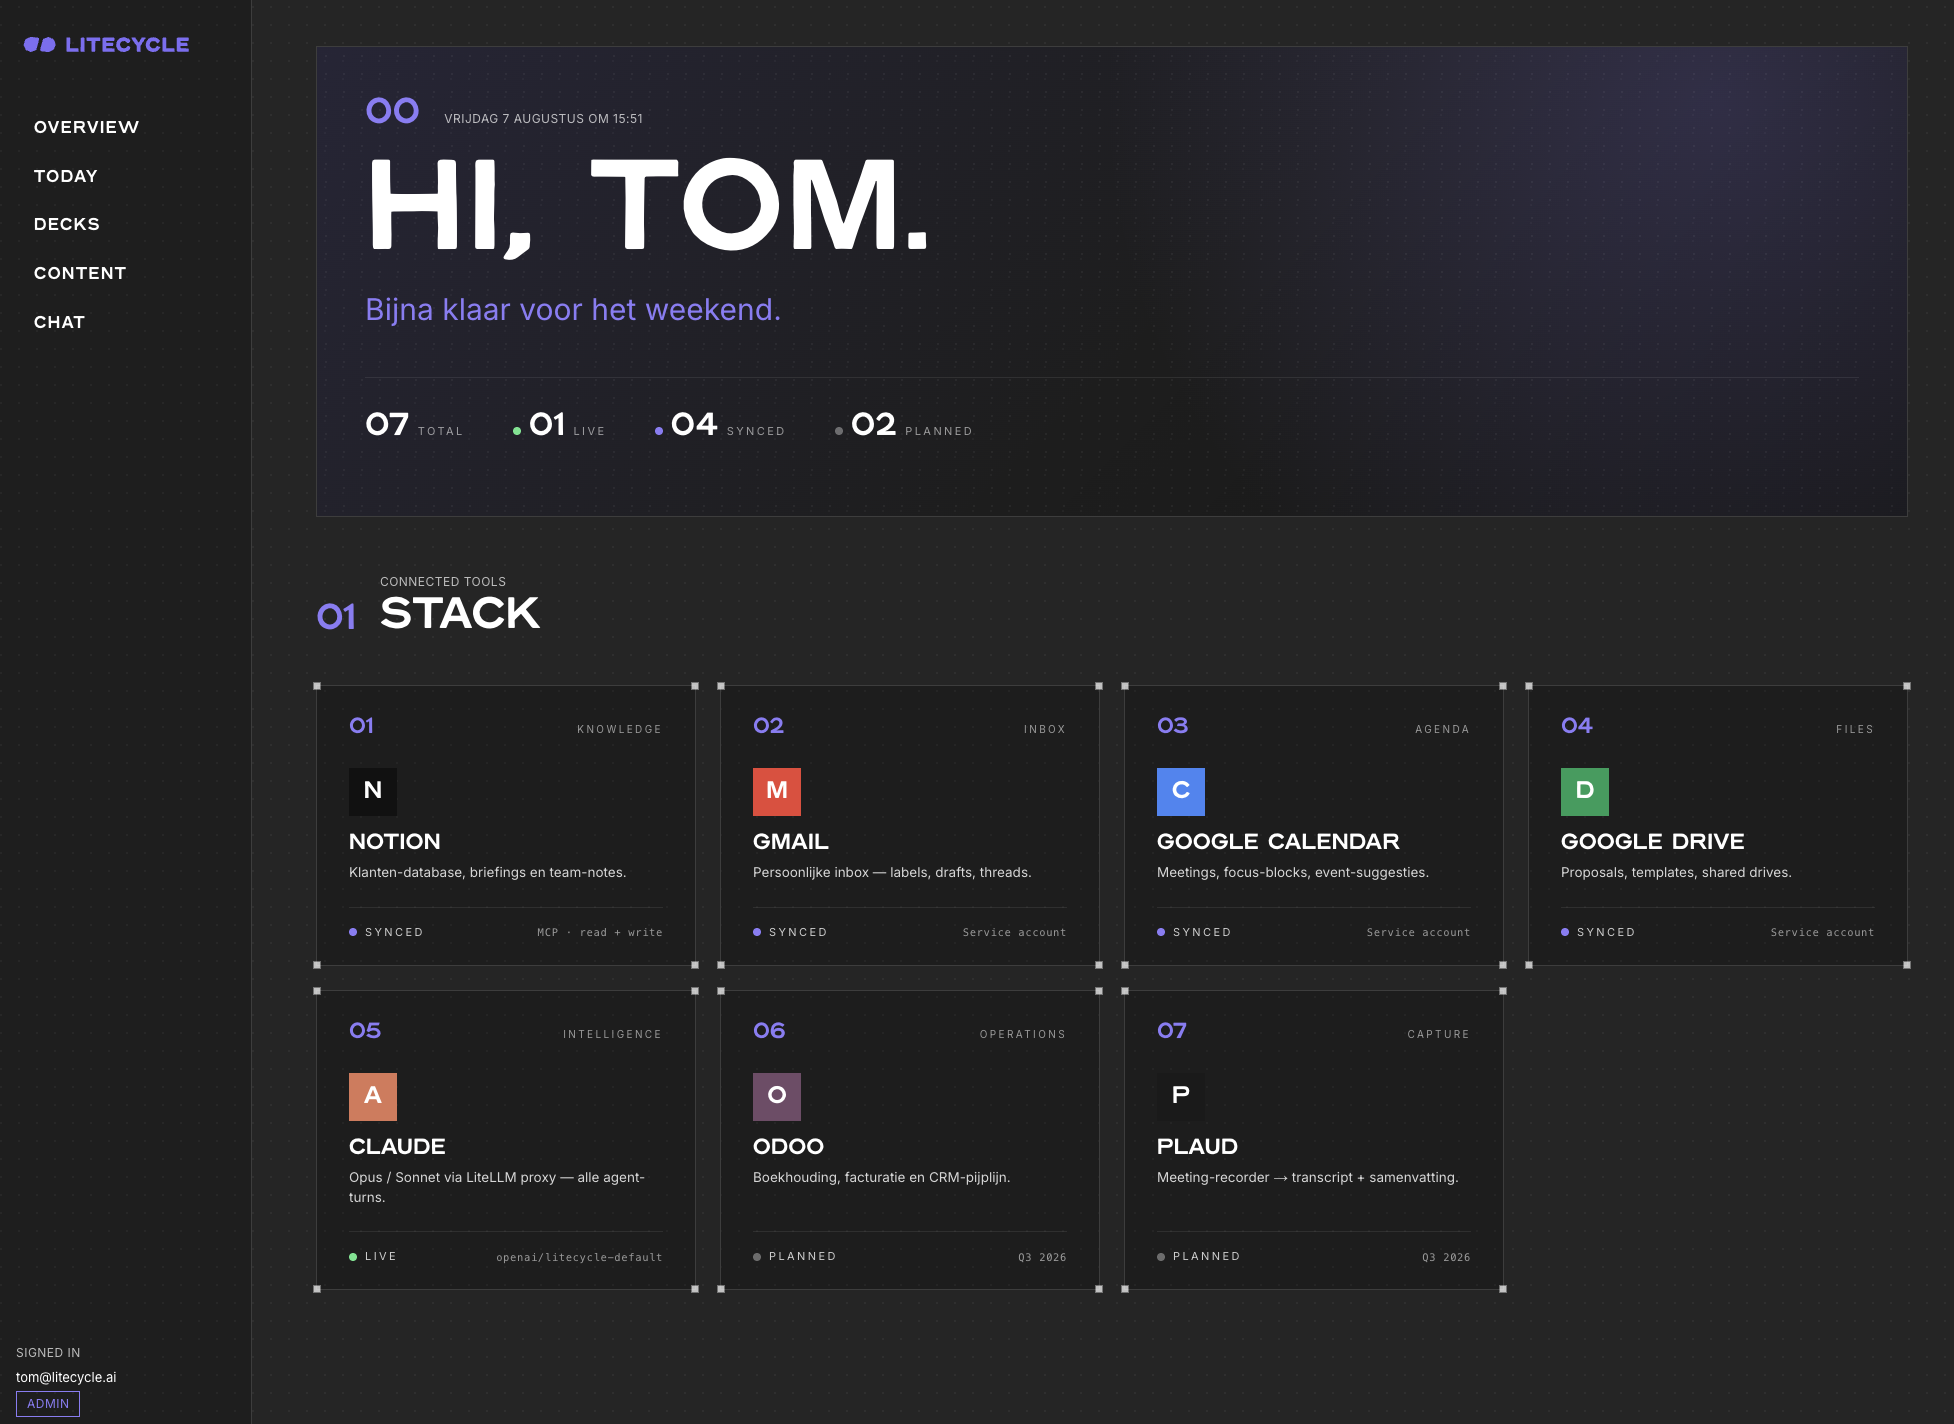Click Plaud's 'Q3 2026' date

[x=1446, y=1257]
